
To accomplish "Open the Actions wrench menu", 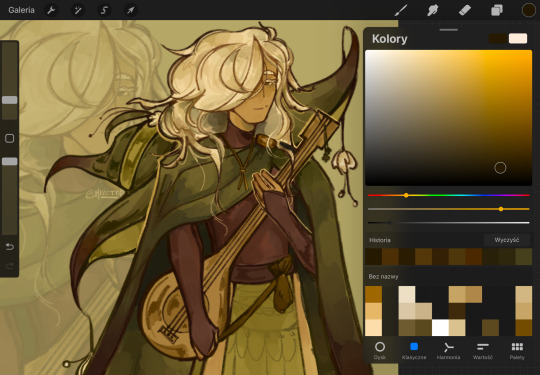I will 51,10.
